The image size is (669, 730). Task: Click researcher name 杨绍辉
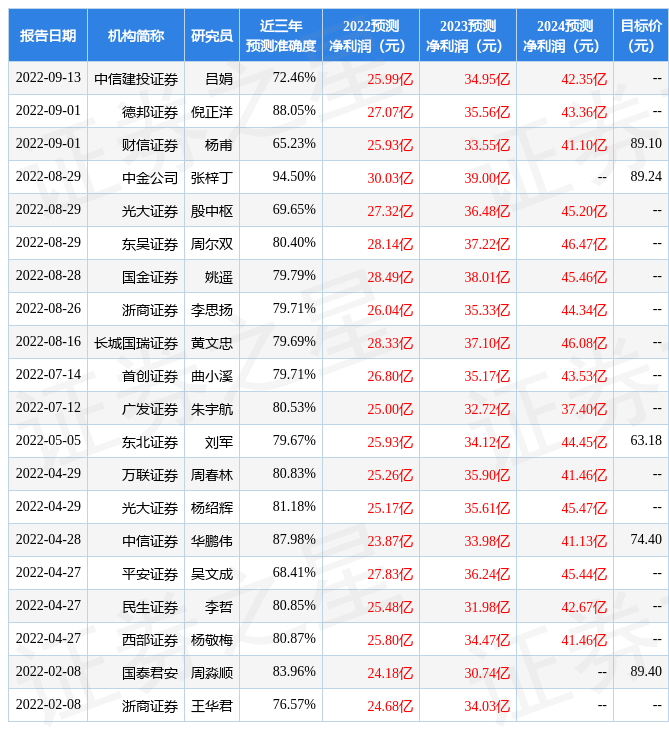212,508
